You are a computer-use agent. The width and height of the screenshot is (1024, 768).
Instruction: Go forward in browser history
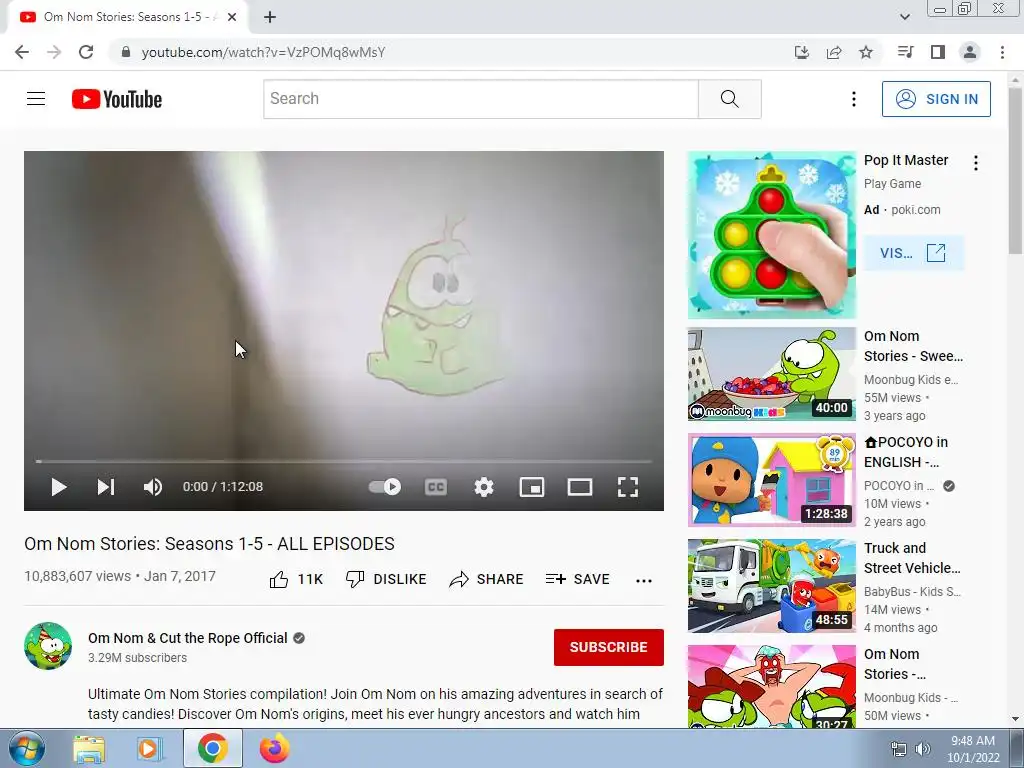(x=54, y=52)
